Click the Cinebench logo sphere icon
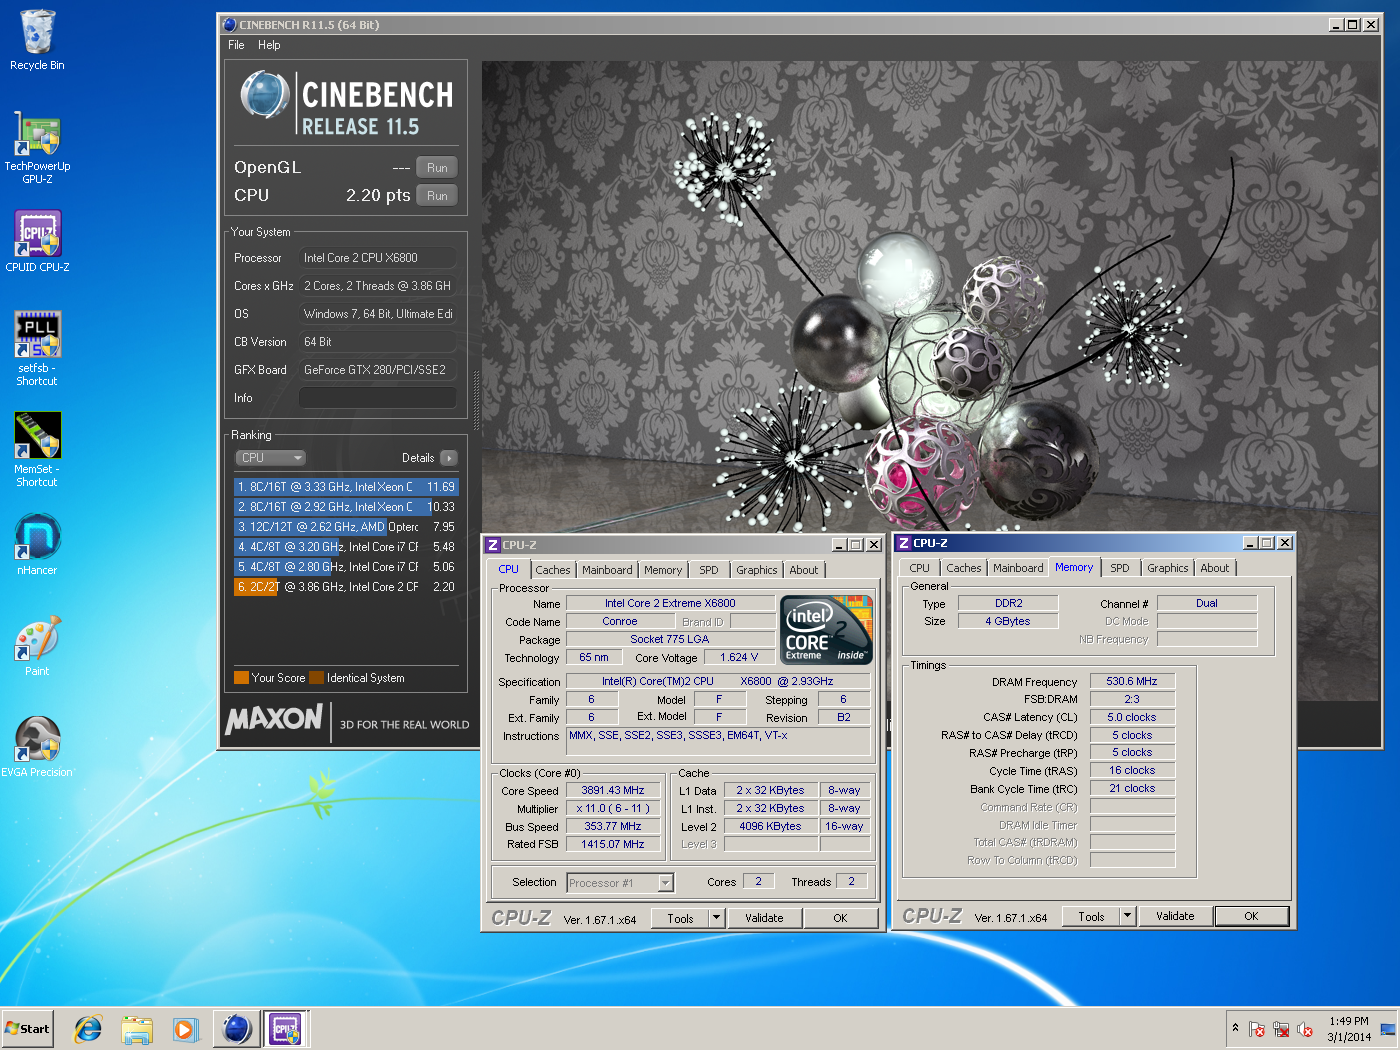 tap(265, 97)
